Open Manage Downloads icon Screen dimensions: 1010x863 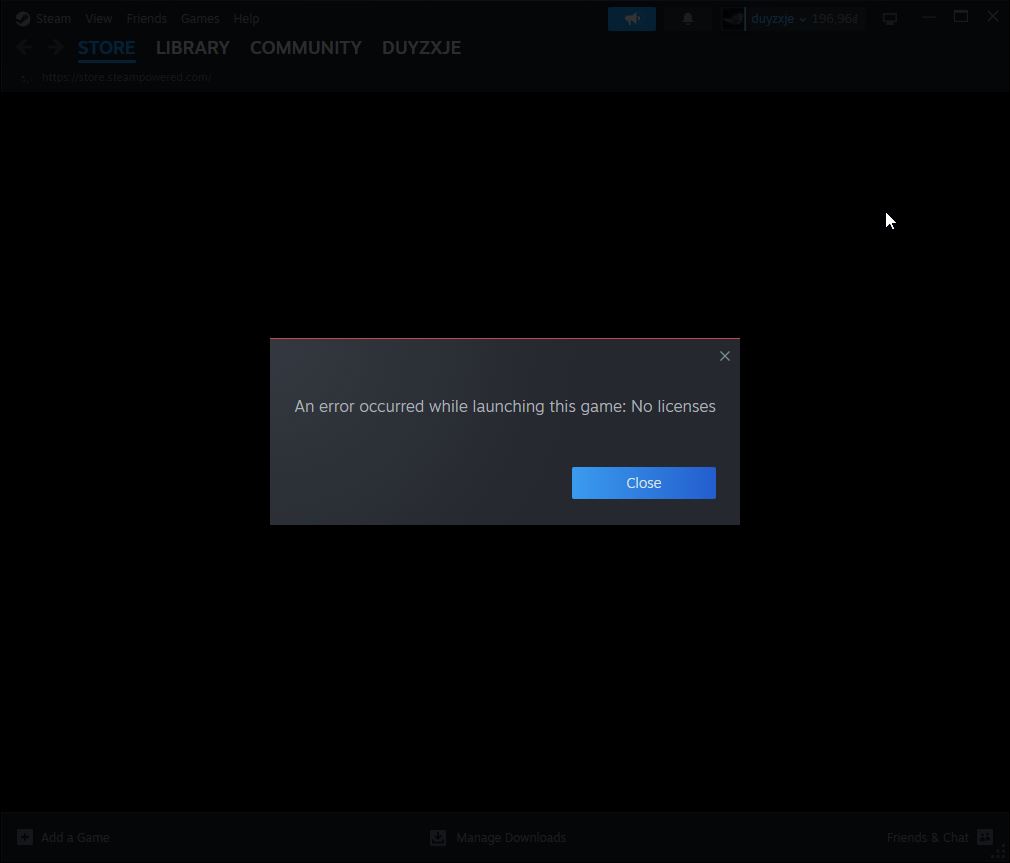click(x=438, y=837)
